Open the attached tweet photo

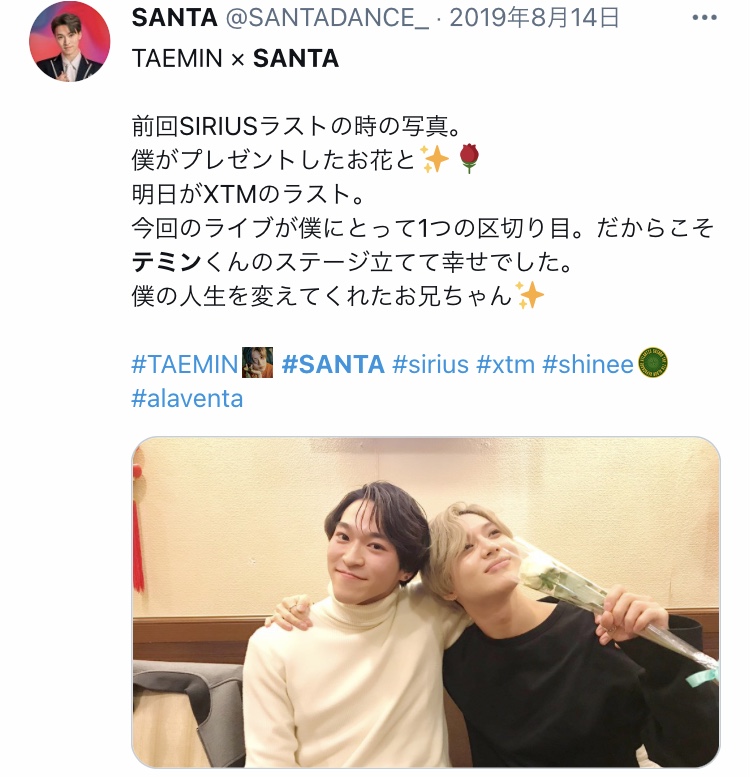(426, 602)
